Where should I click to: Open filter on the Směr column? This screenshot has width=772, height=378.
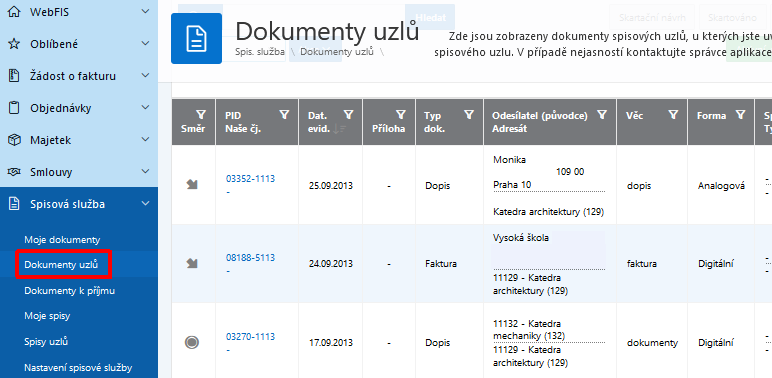click(x=202, y=115)
